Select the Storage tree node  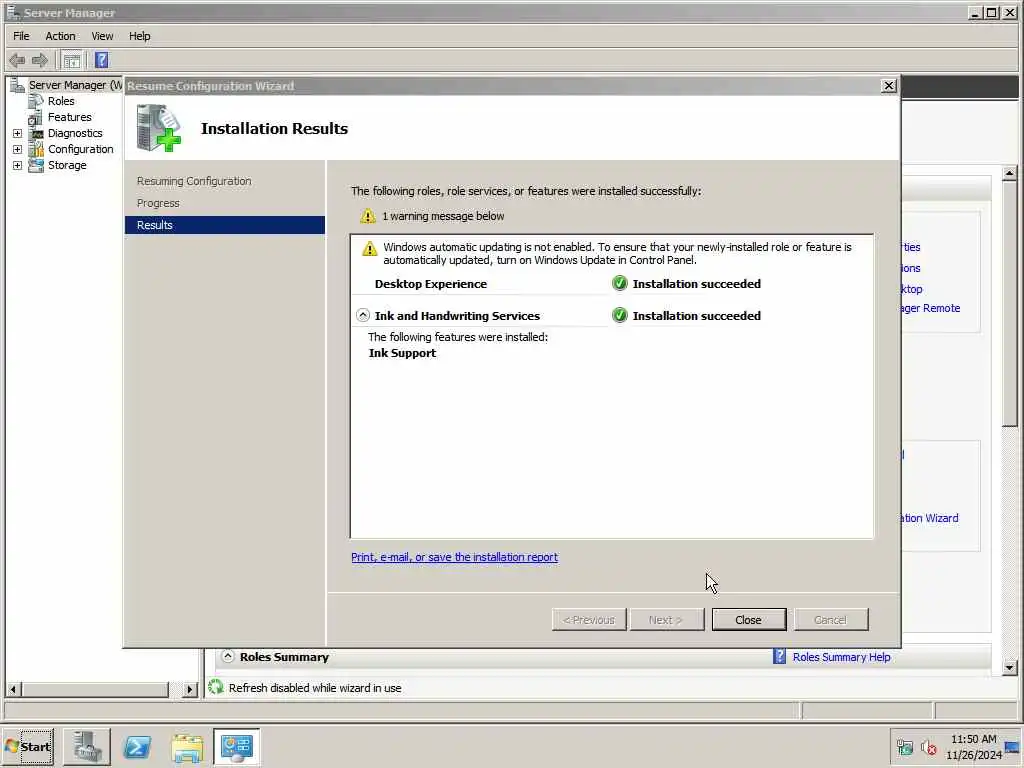point(67,165)
